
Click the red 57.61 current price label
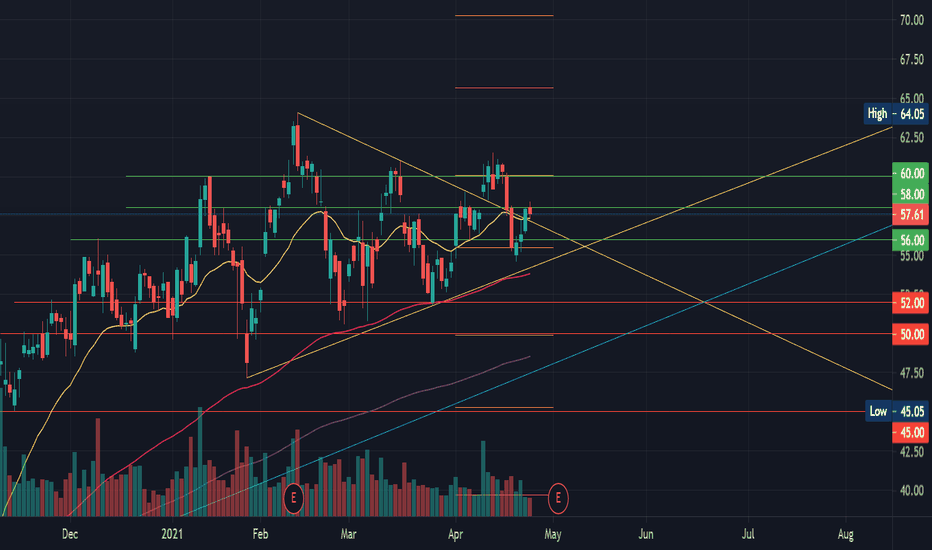pos(911,214)
